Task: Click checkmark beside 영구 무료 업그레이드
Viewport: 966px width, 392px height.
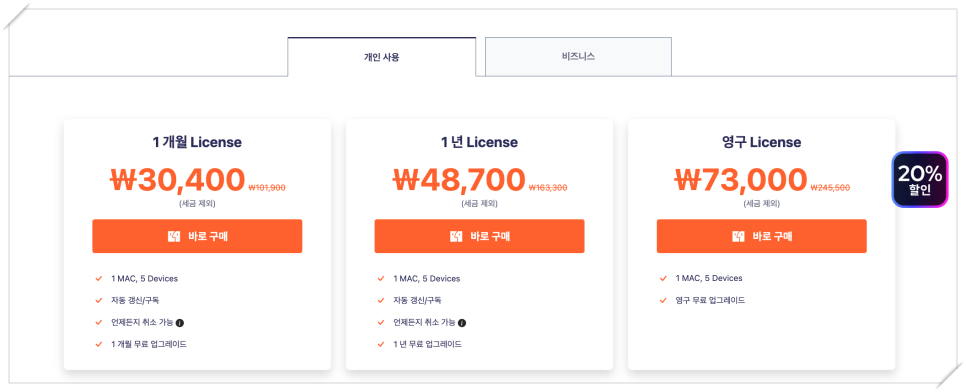Action: pos(663,300)
